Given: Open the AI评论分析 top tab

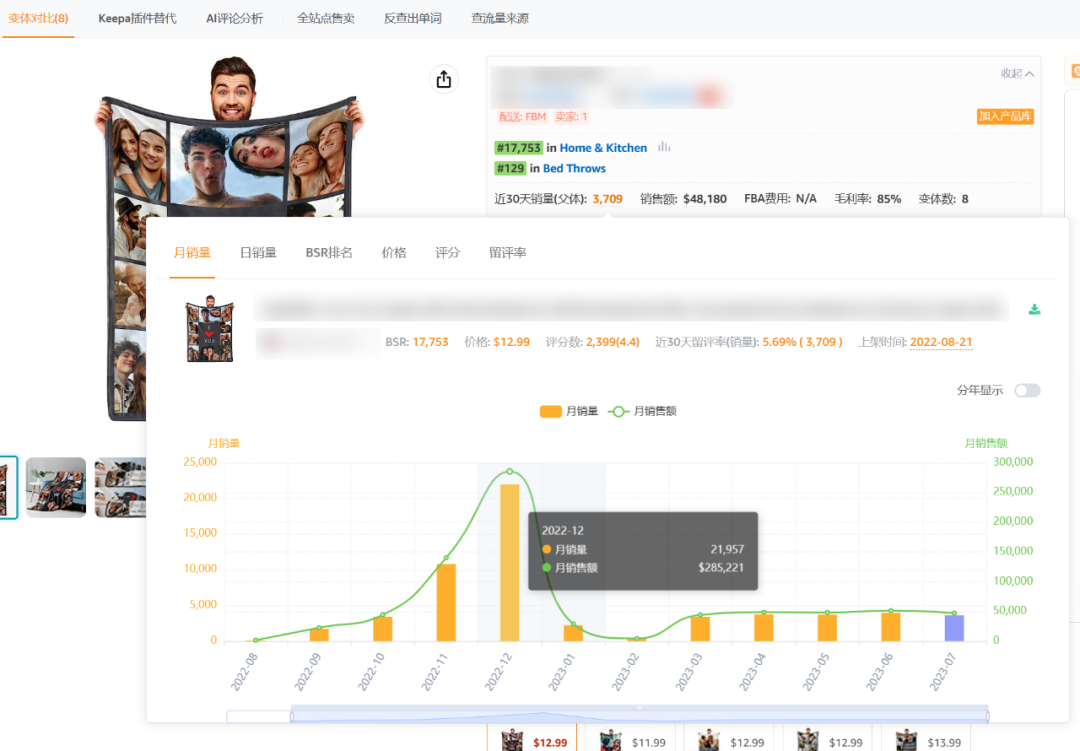Looking at the screenshot, I should pos(234,19).
